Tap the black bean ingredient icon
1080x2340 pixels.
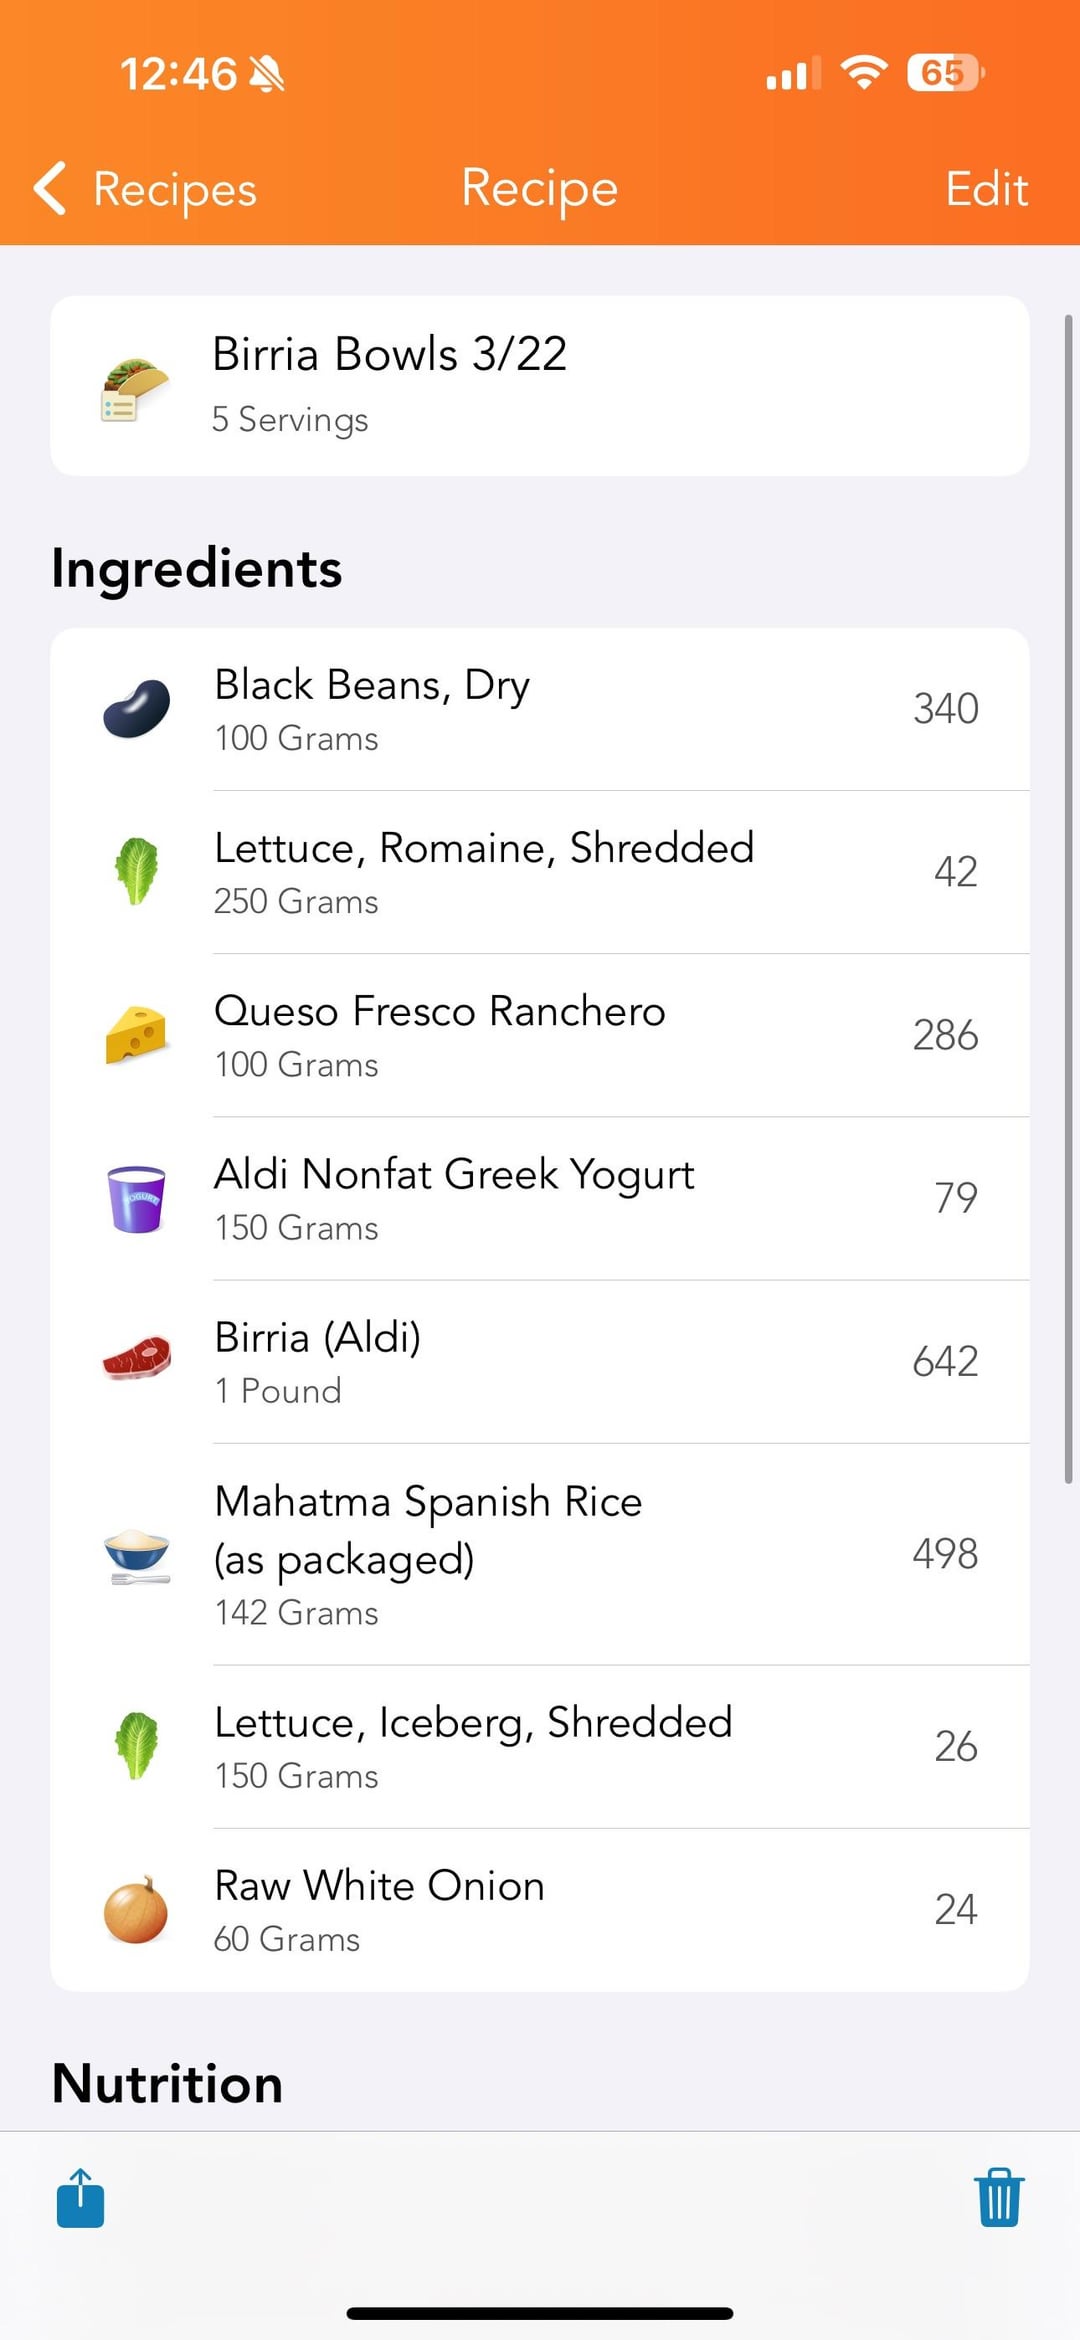click(x=137, y=709)
